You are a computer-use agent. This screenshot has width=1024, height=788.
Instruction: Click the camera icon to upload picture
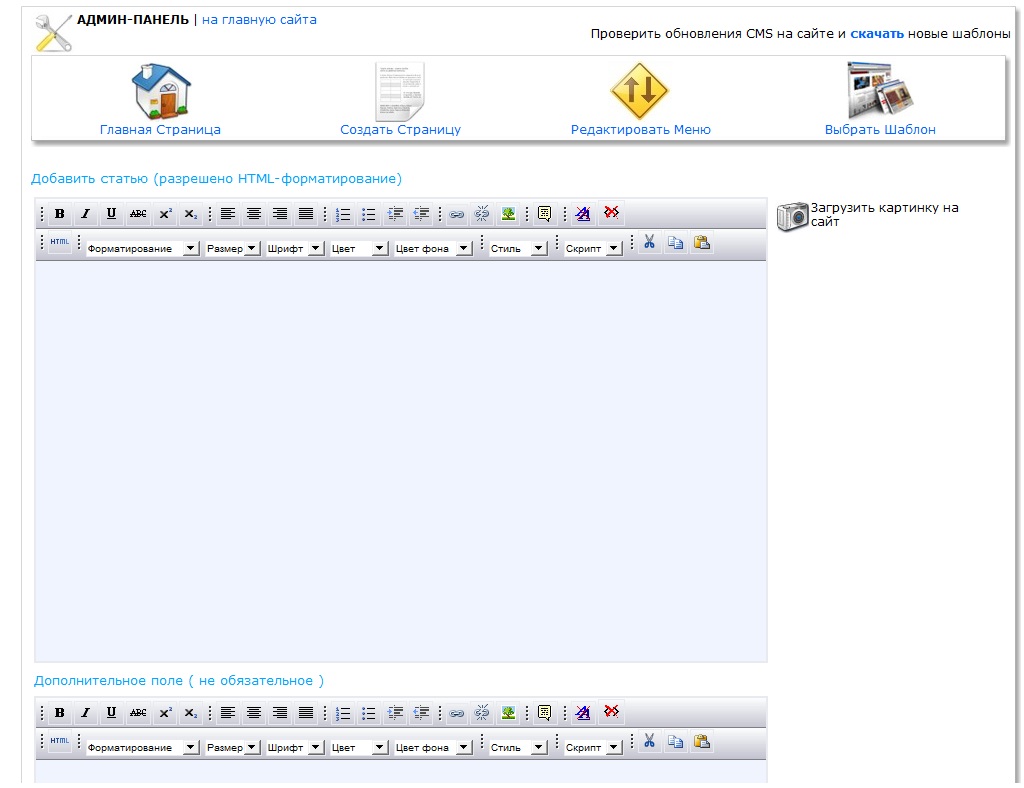point(792,216)
